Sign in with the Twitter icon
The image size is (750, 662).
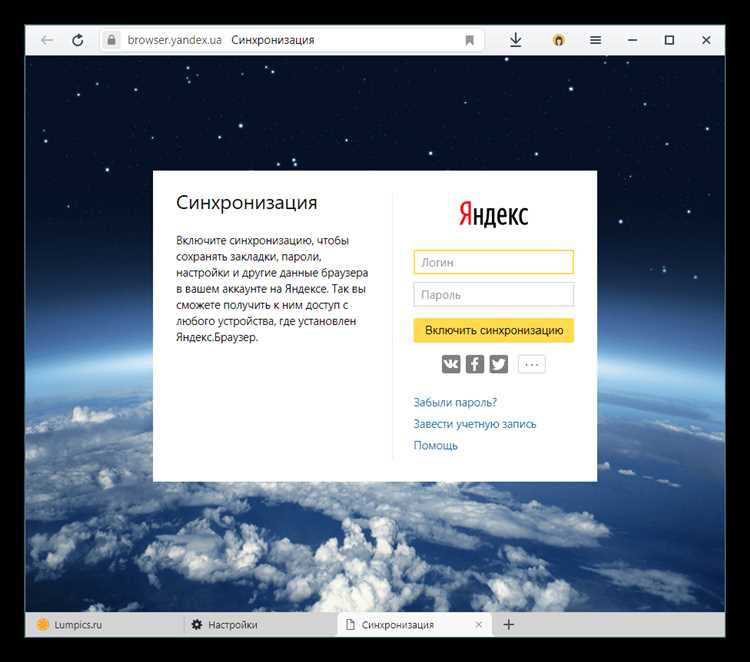pos(498,364)
